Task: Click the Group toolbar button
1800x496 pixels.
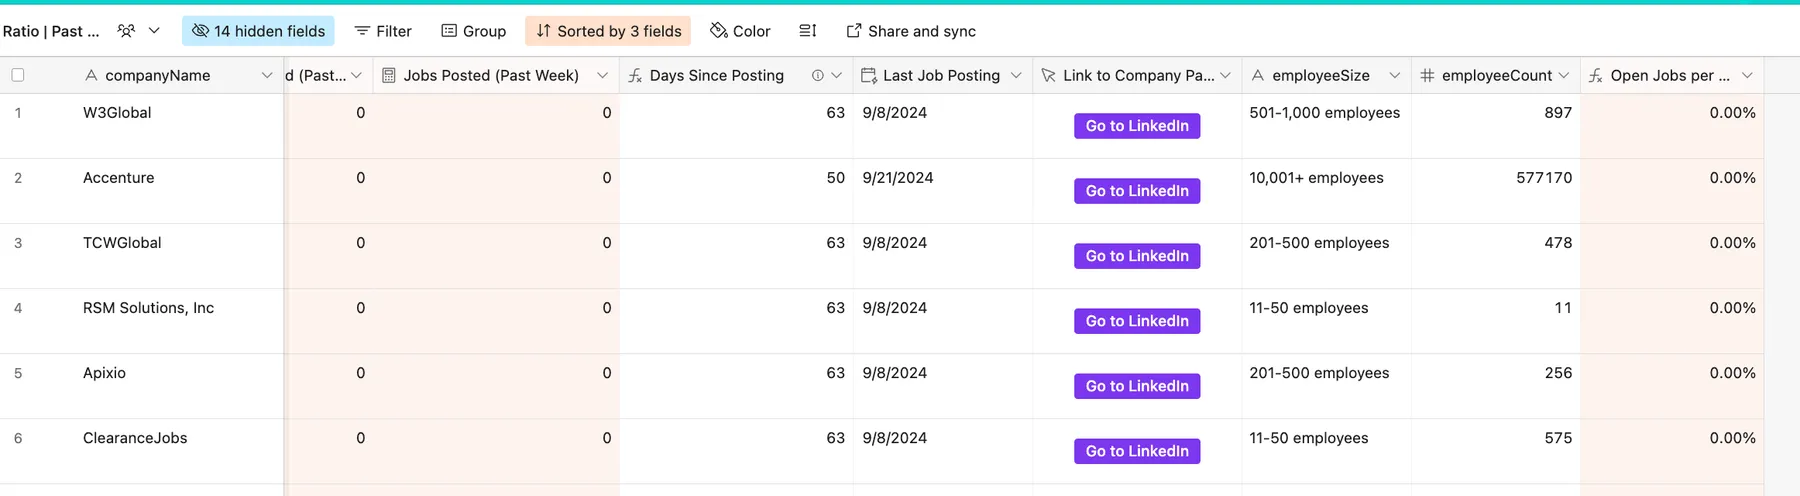Action: 474,31
